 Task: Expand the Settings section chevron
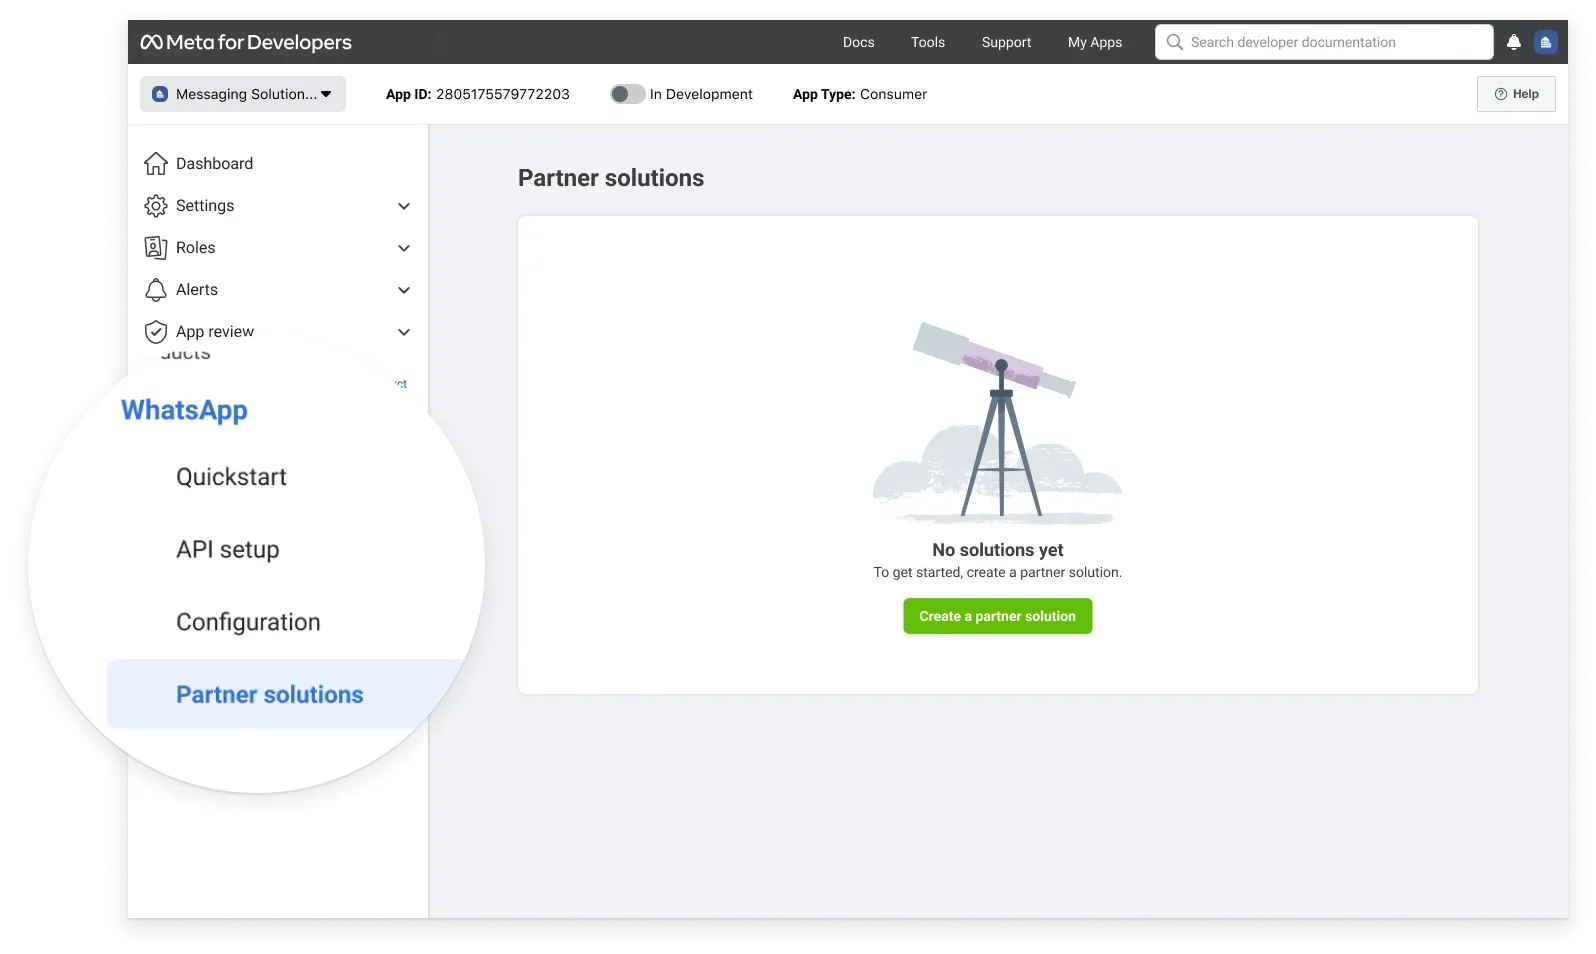[404, 206]
